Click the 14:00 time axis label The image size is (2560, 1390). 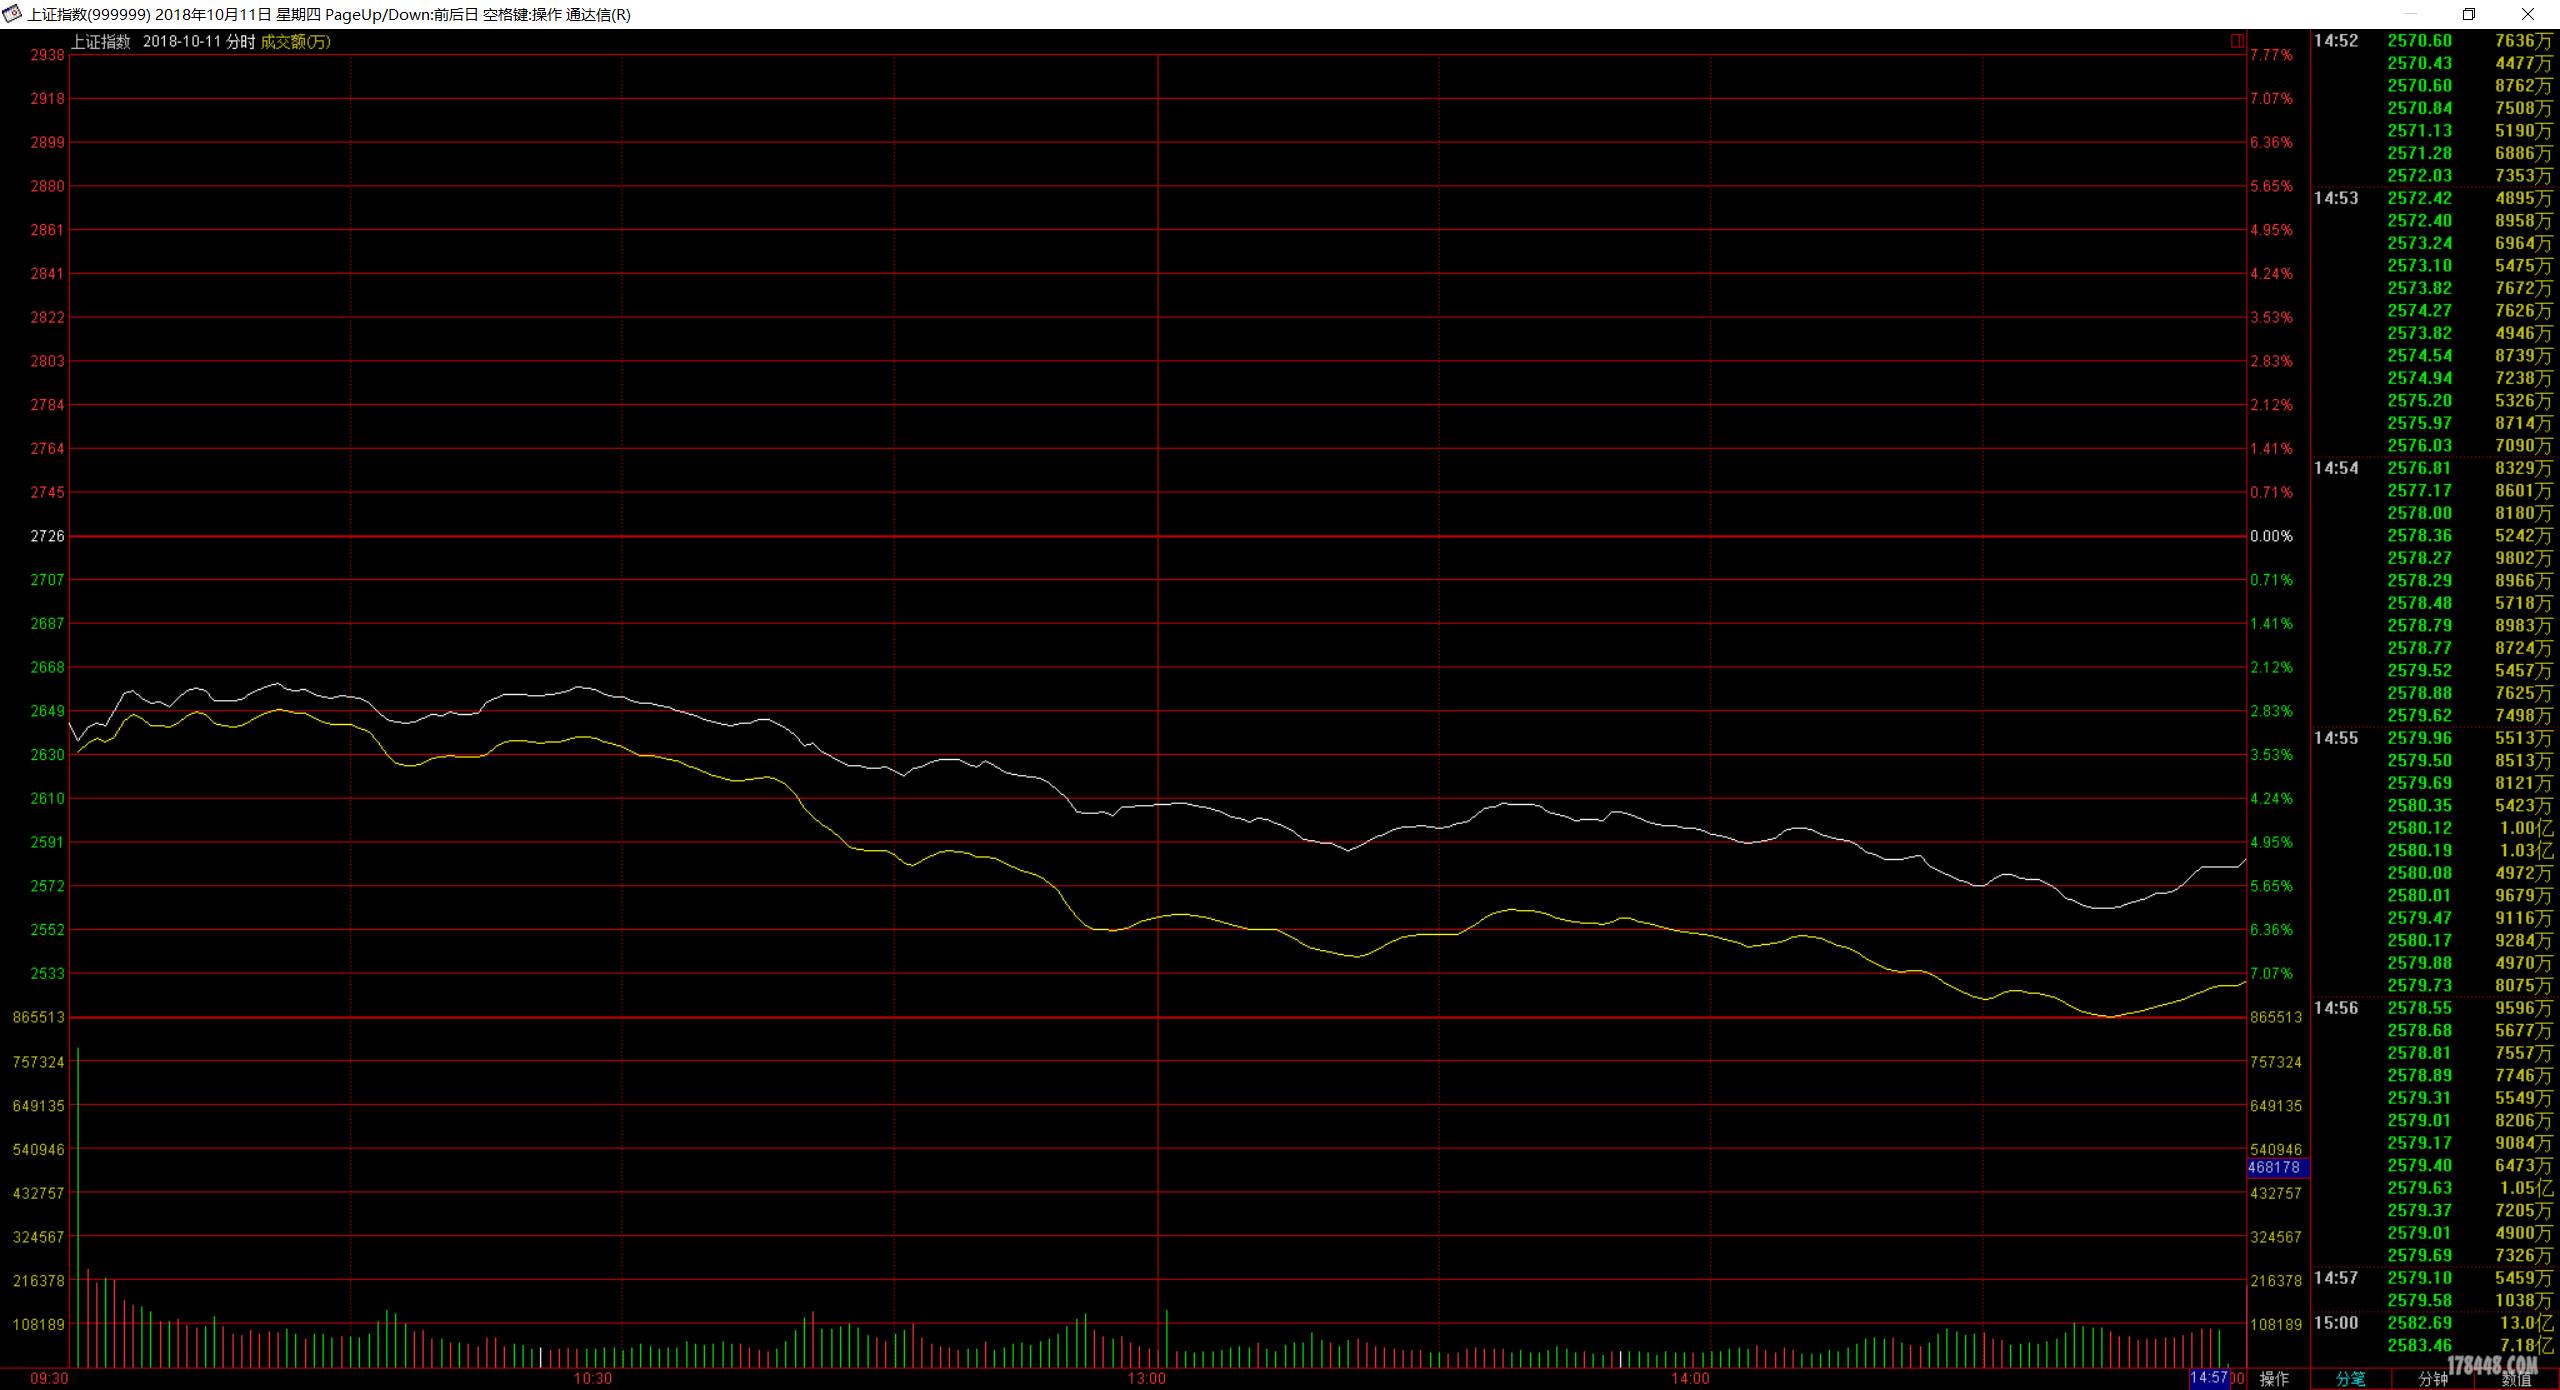[x=1691, y=1379]
